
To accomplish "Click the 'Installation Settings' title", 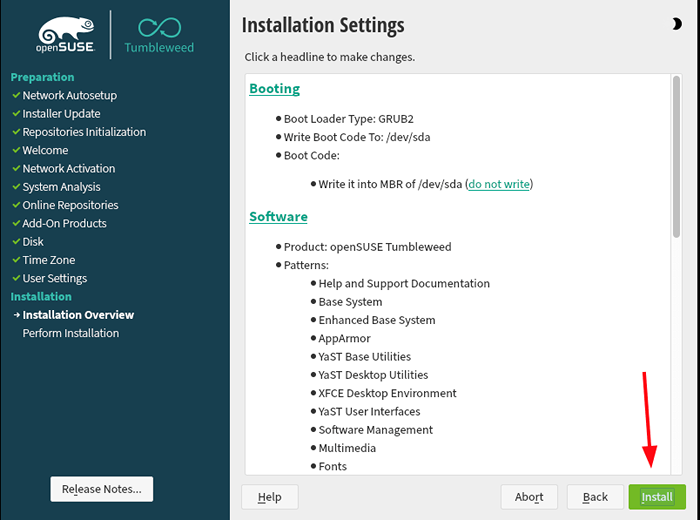I will point(323,25).
